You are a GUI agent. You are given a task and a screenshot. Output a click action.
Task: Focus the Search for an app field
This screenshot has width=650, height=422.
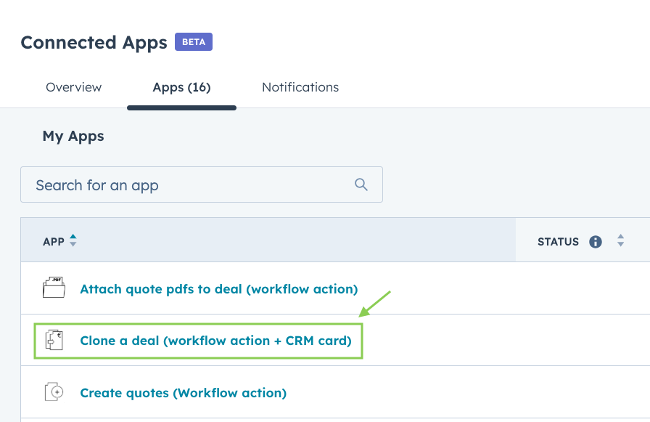tap(190, 185)
